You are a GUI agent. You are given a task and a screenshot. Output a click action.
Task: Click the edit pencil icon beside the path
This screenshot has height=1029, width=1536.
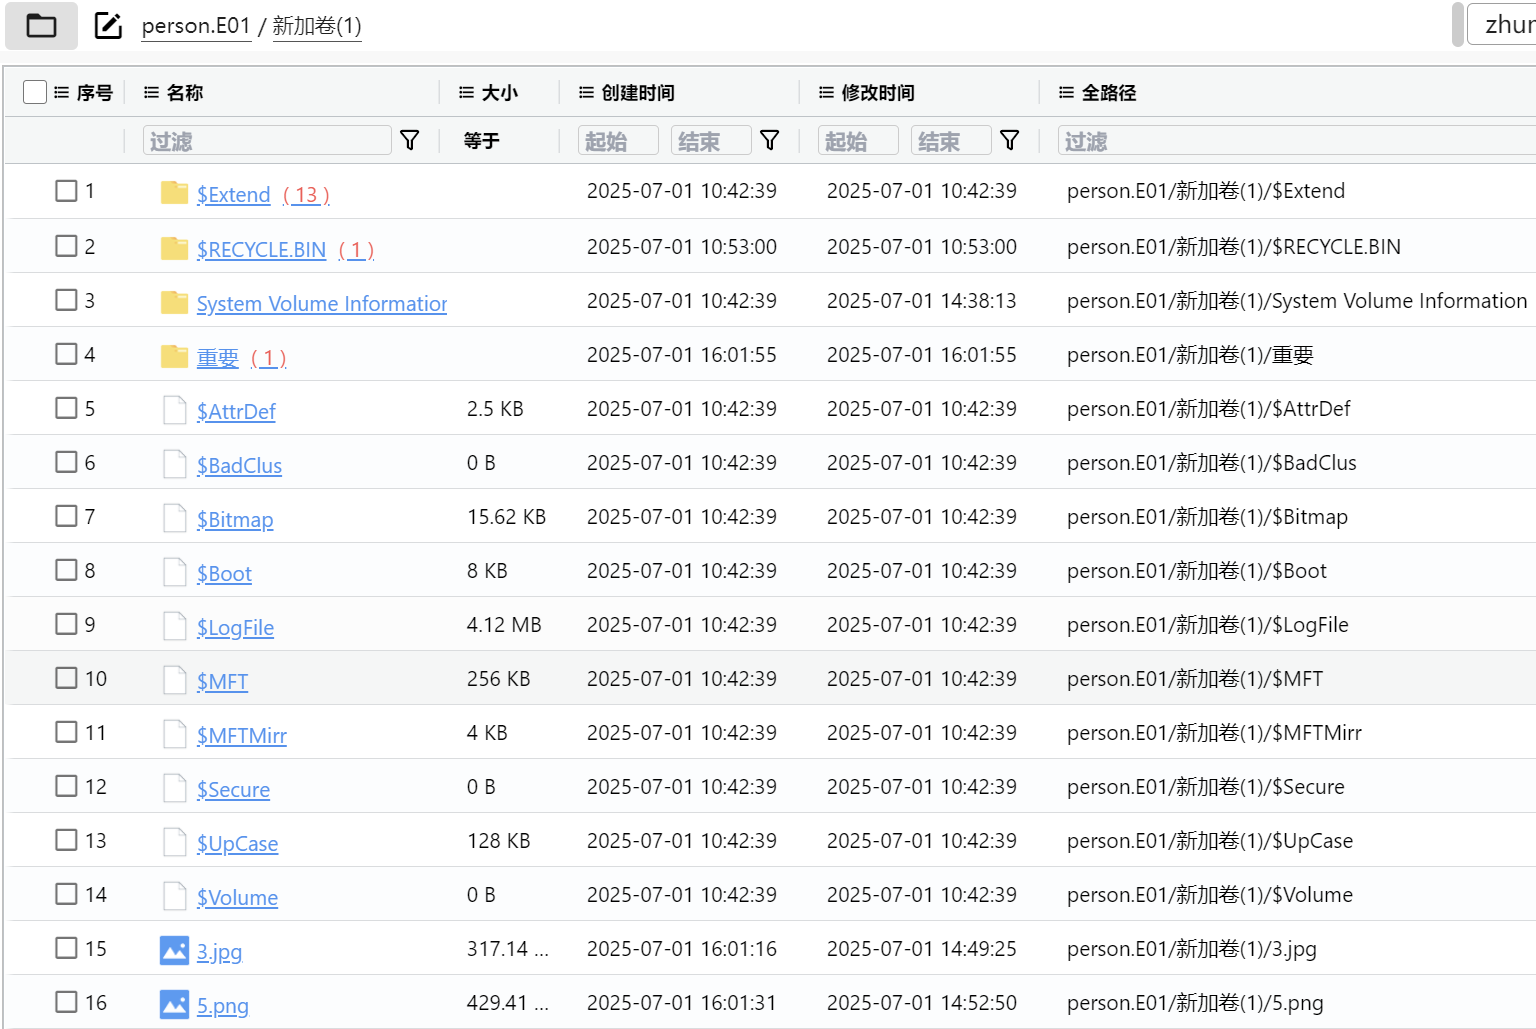[108, 26]
